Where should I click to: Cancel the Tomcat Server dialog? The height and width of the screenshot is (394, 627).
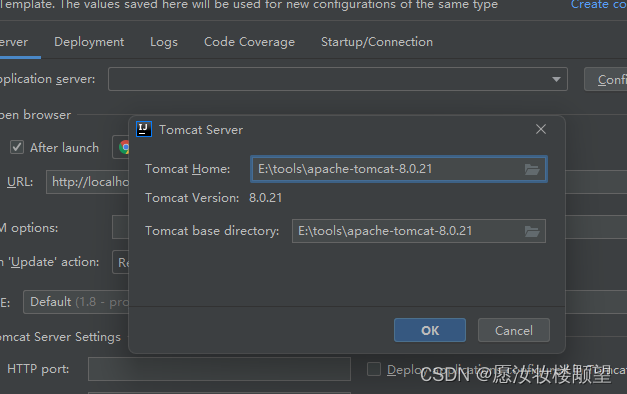(x=514, y=330)
